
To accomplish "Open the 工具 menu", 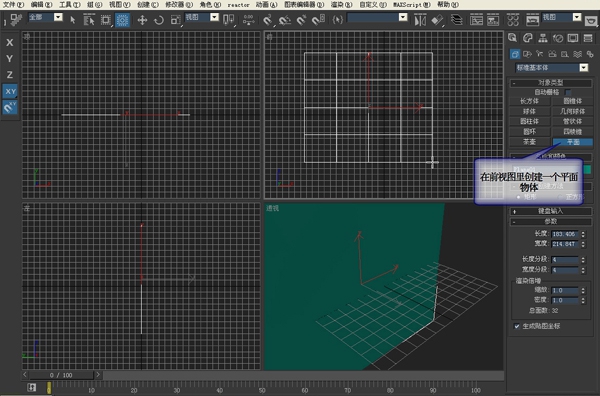I will (x=70, y=5).
